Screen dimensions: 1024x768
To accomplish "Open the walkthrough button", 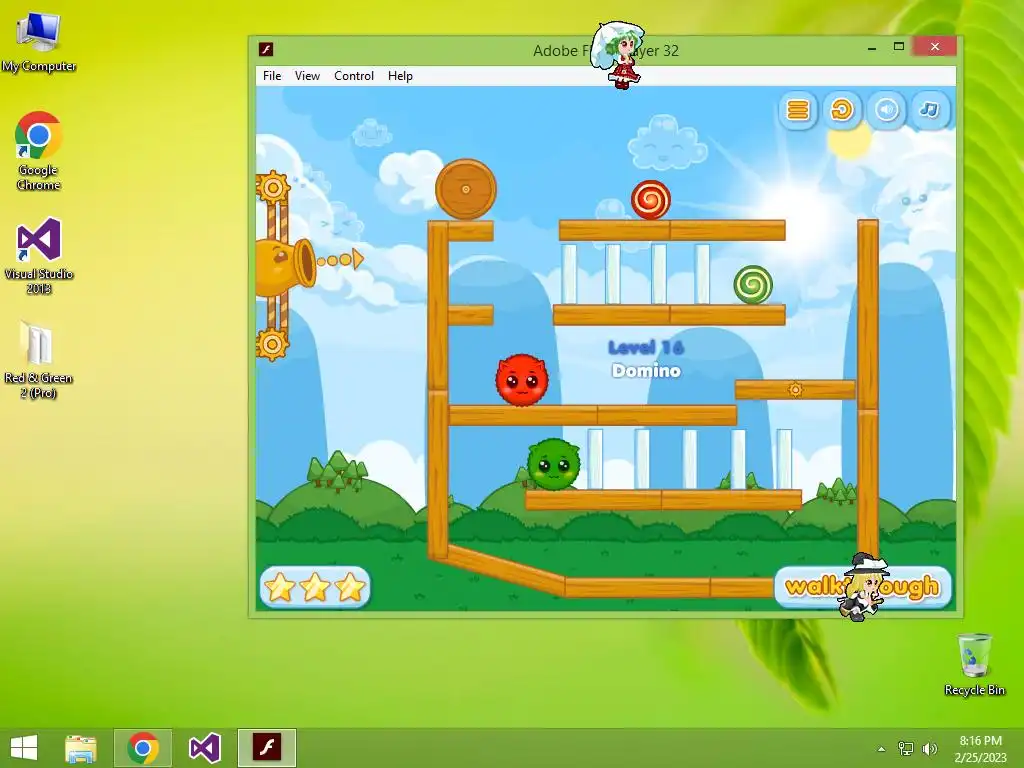I will (863, 586).
